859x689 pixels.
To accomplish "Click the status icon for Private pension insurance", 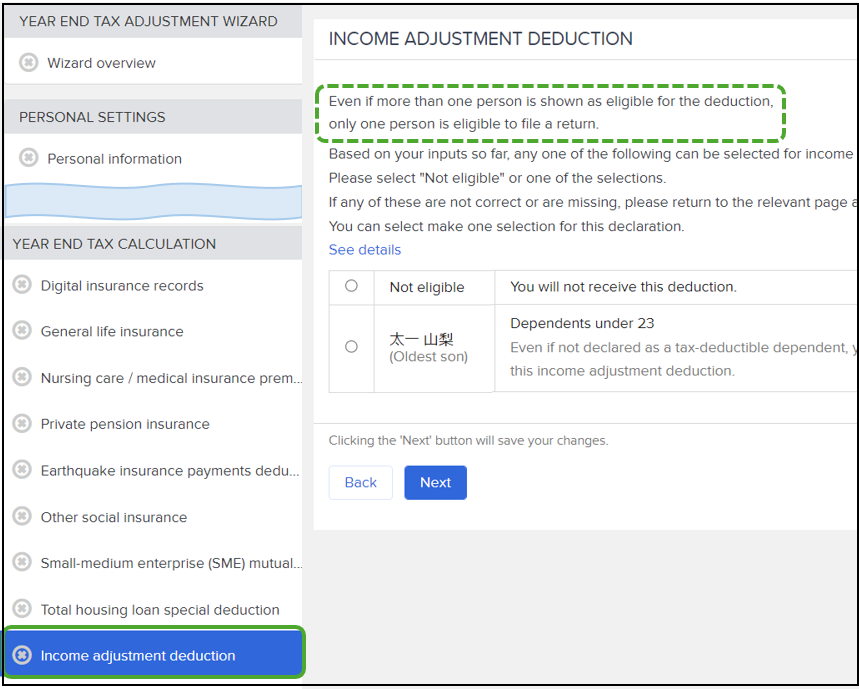I will [x=22, y=423].
